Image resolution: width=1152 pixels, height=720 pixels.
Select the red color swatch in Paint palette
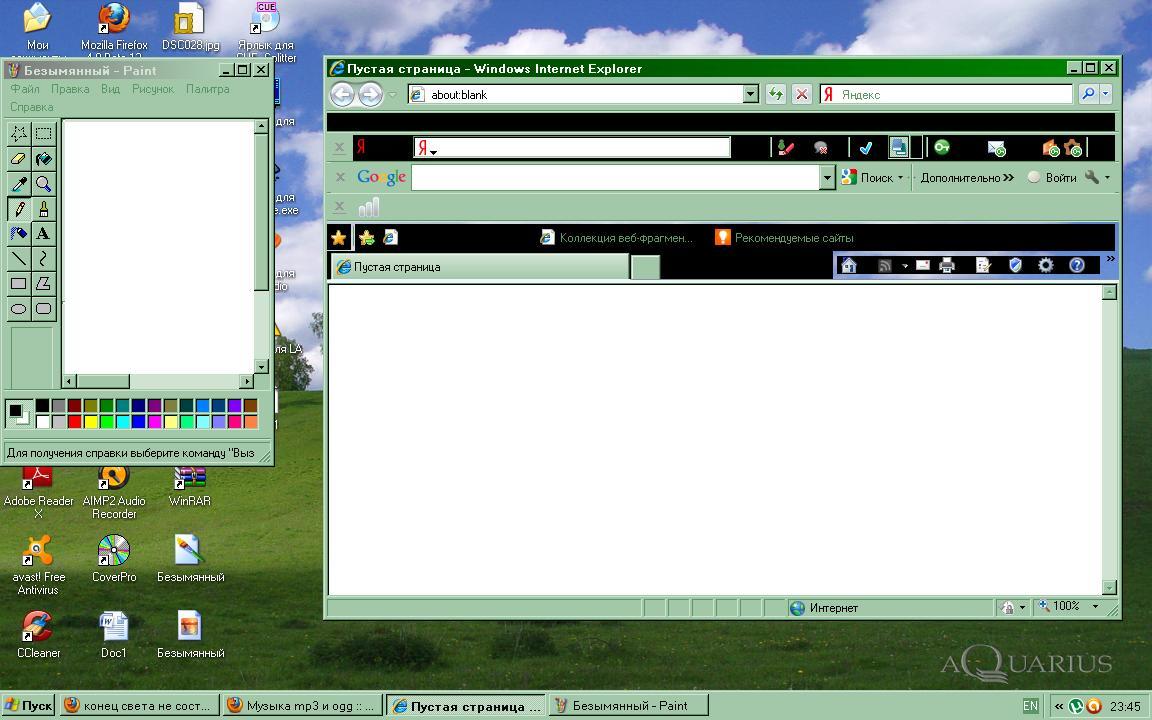[x=74, y=422]
